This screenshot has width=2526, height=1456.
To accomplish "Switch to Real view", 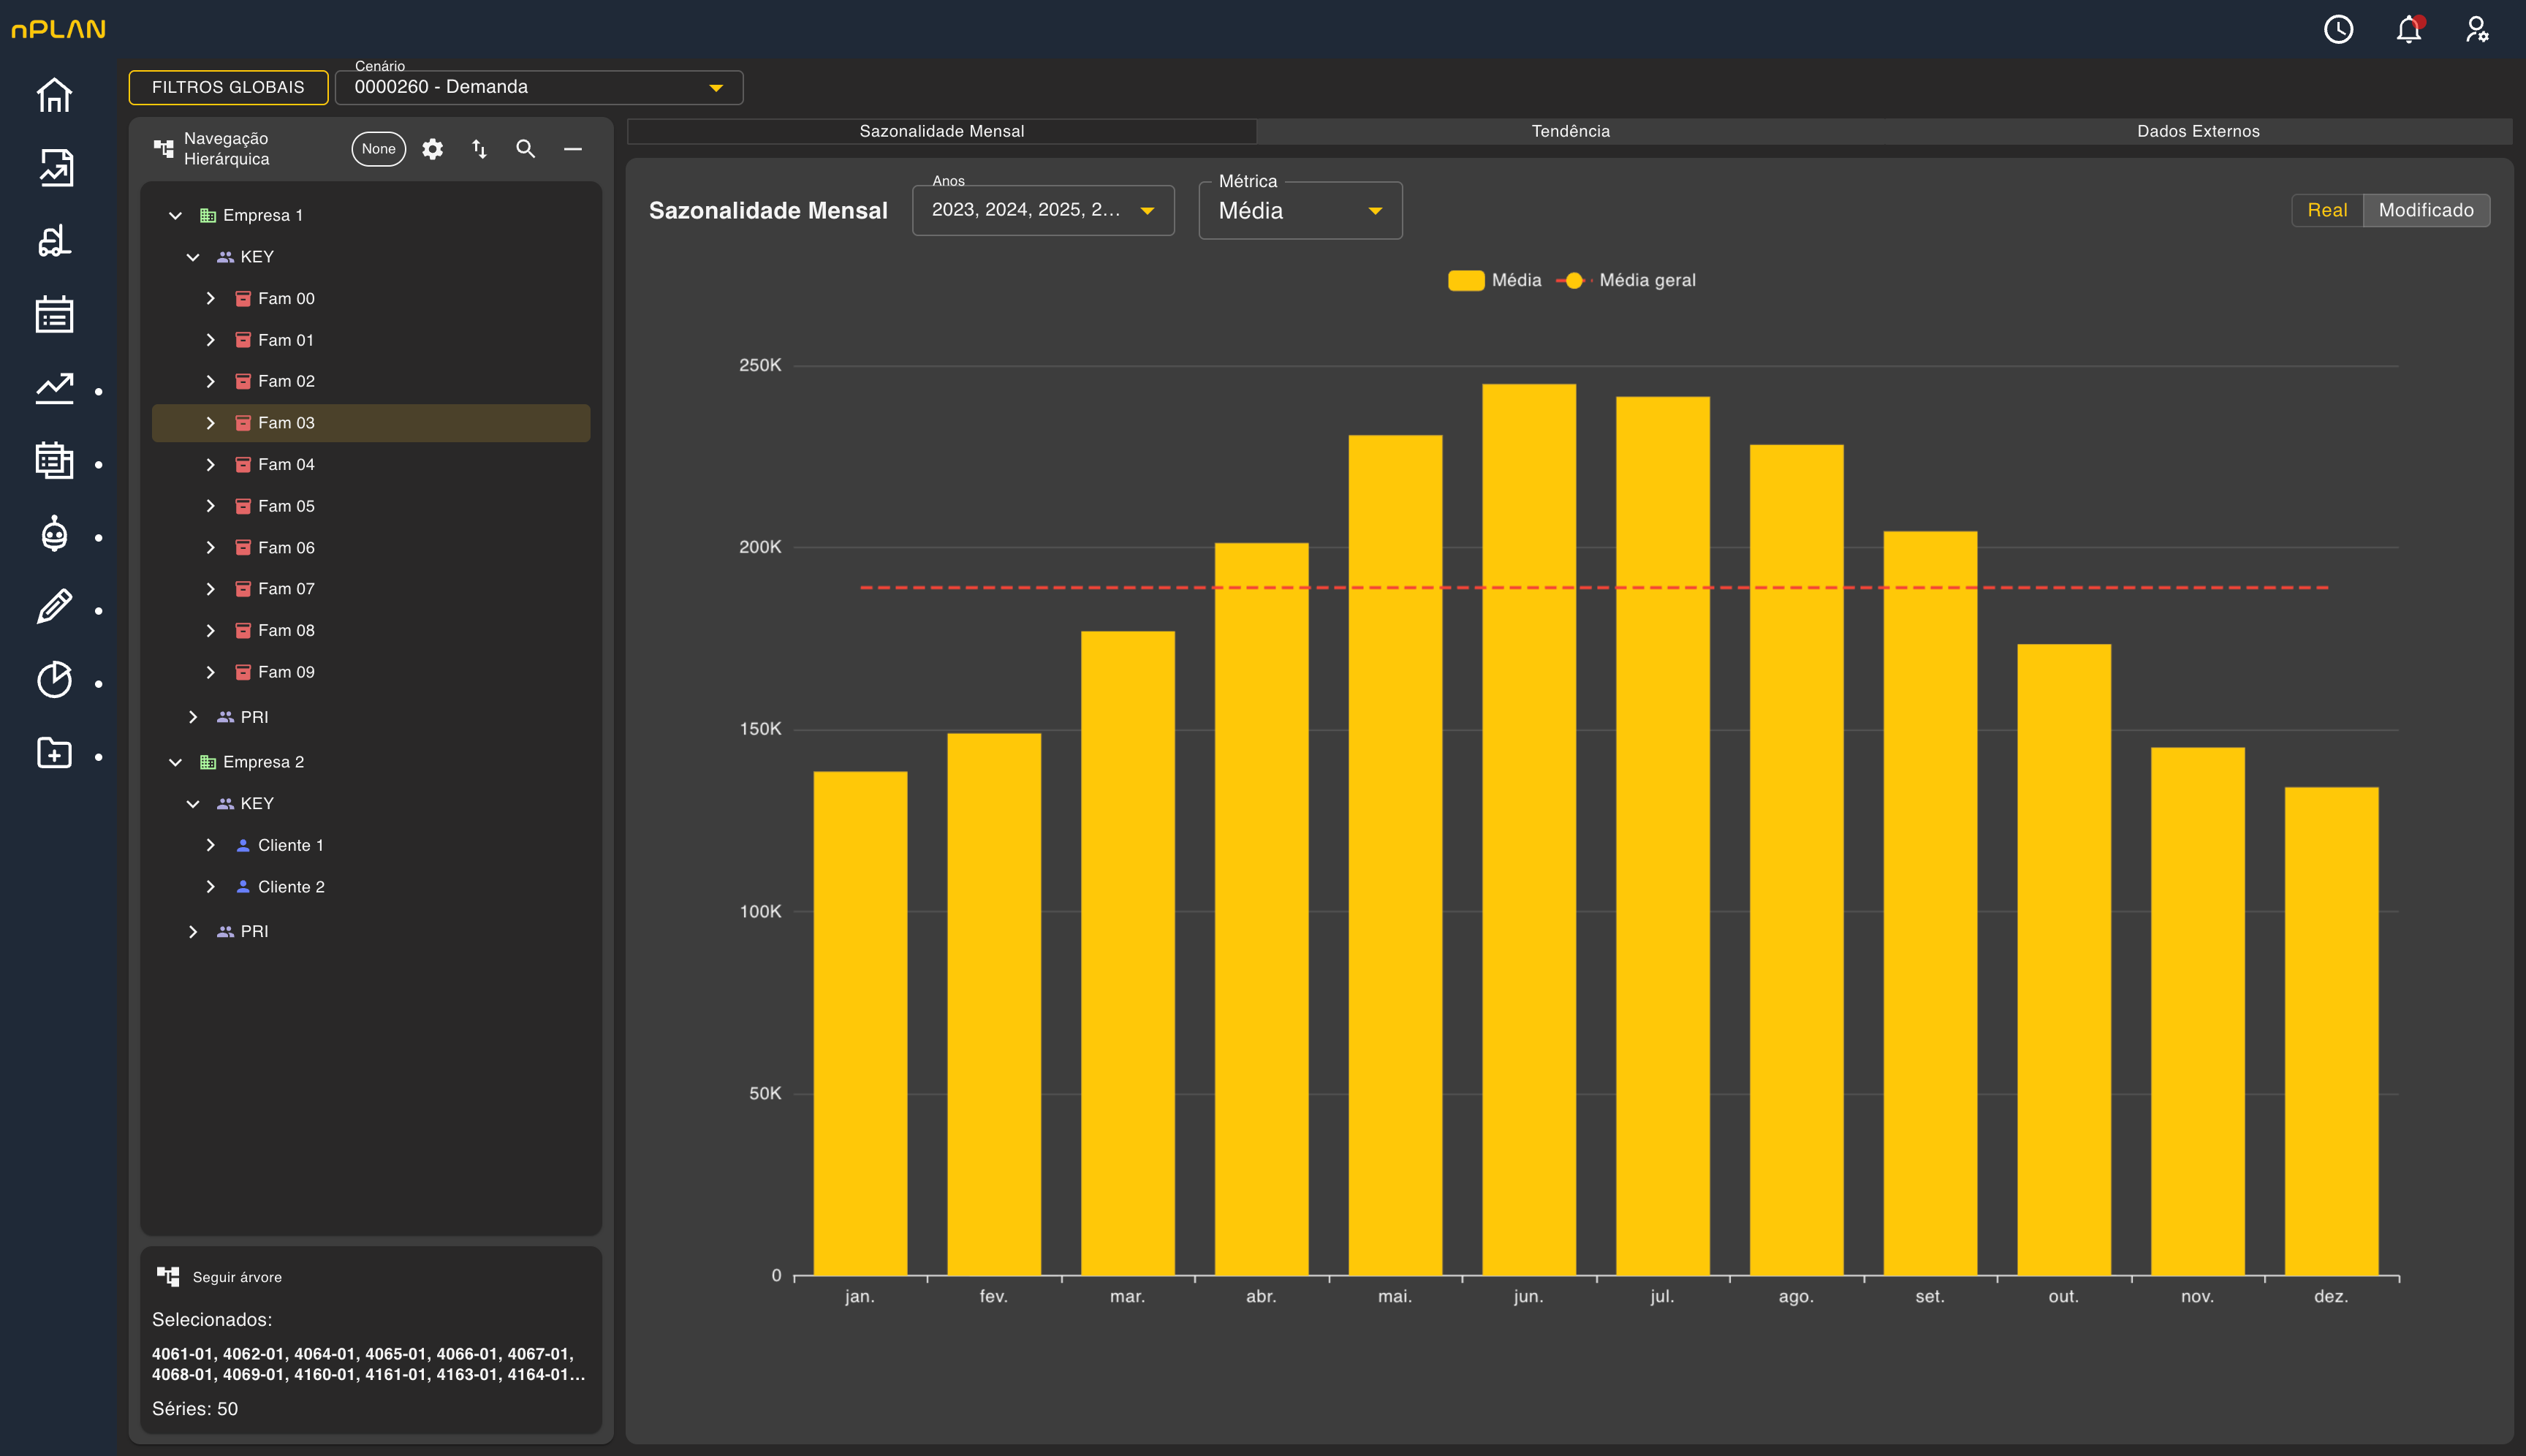I will pyautogui.click(x=2327, y=210).
